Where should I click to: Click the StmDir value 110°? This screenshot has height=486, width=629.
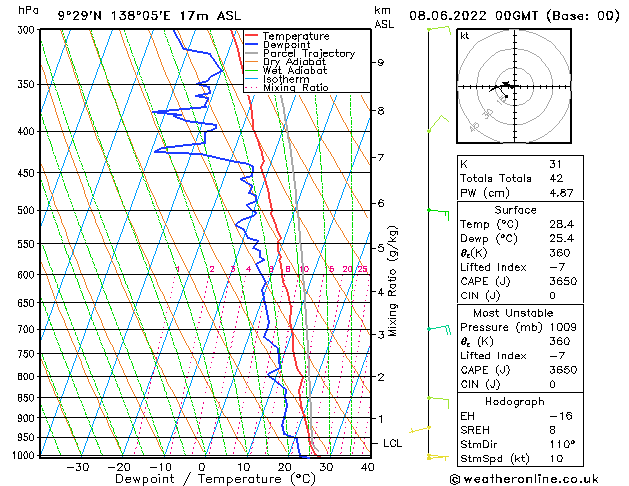pyautogui.click(x=562, y=445)
